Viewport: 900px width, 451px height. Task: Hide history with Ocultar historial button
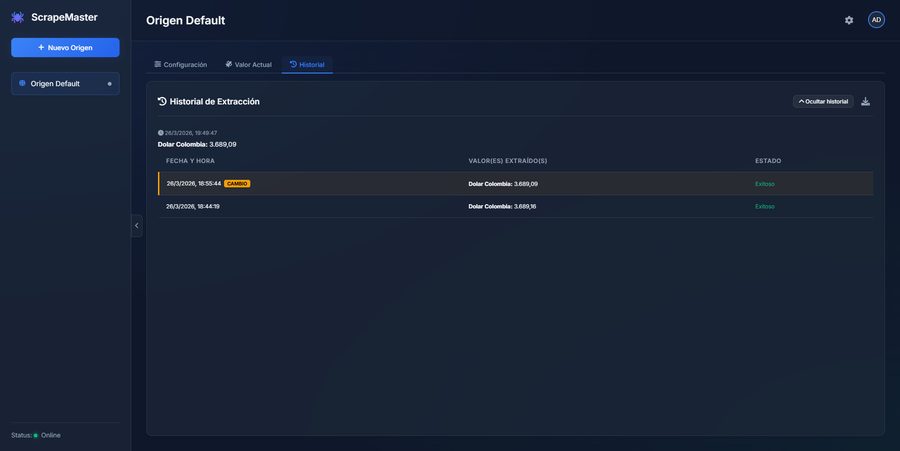[823, 102]
